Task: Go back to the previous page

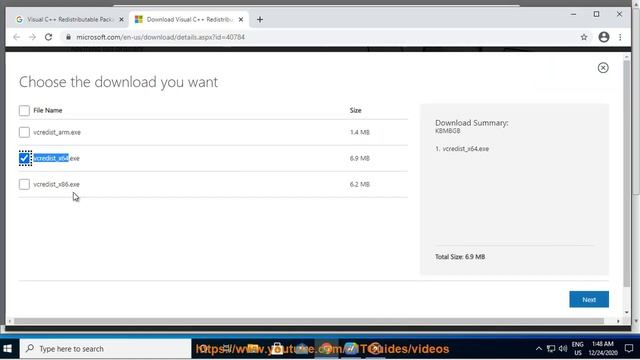Action: pyautogui.click(x=16, y=37)
